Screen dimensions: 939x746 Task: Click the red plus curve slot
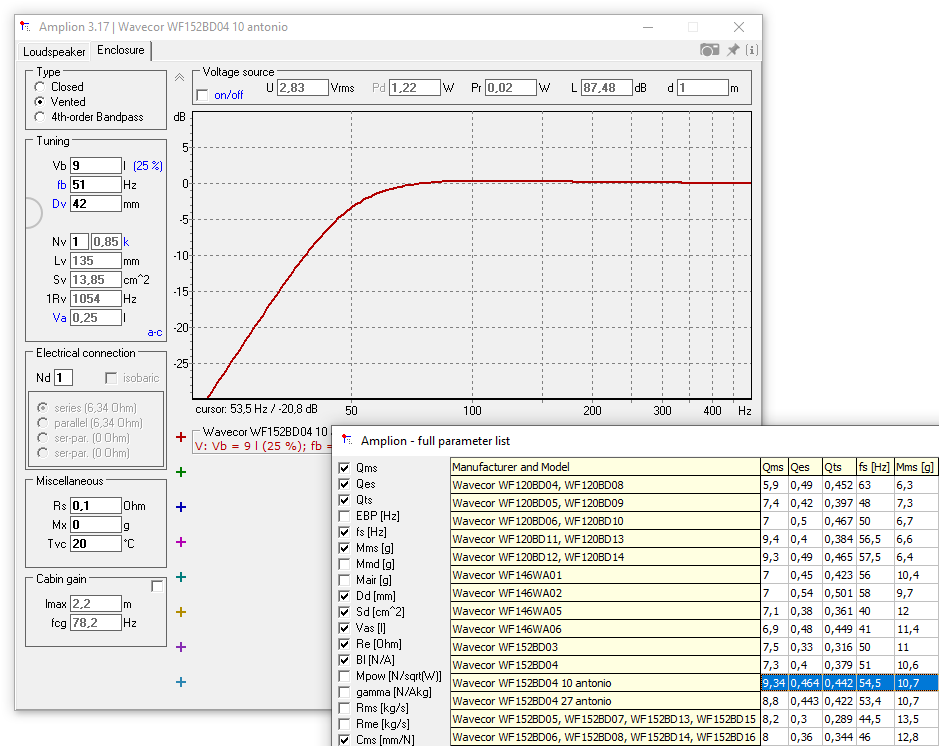181,437
